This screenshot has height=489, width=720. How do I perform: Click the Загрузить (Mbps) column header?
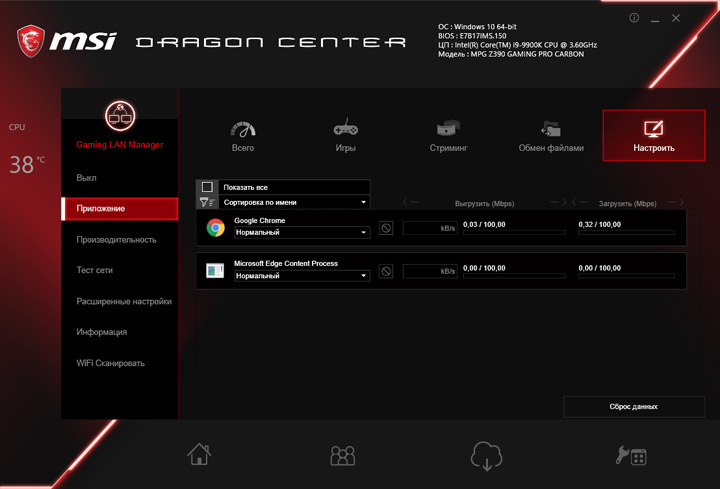[x=628, y=203]
